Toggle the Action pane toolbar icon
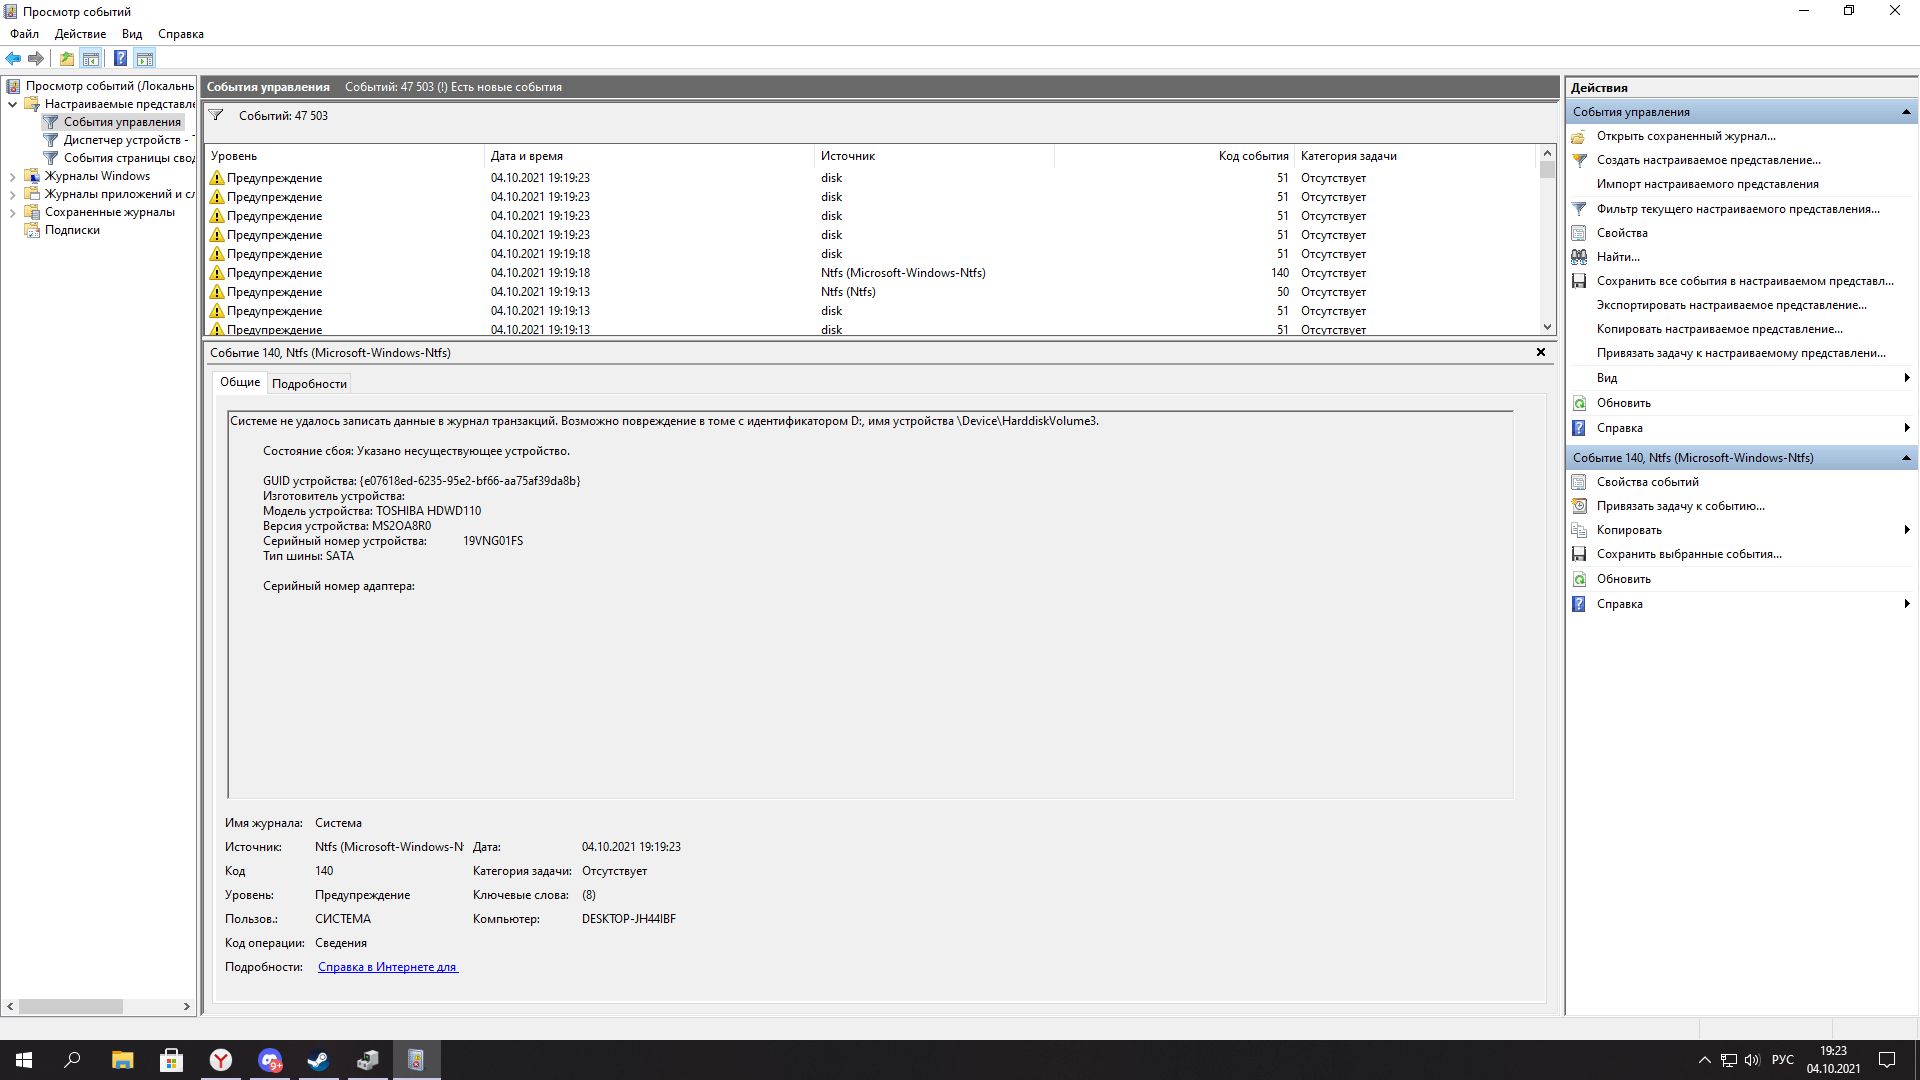Image resolution: width=1920 pixels, height=1080 pixels. click(145, 58)
